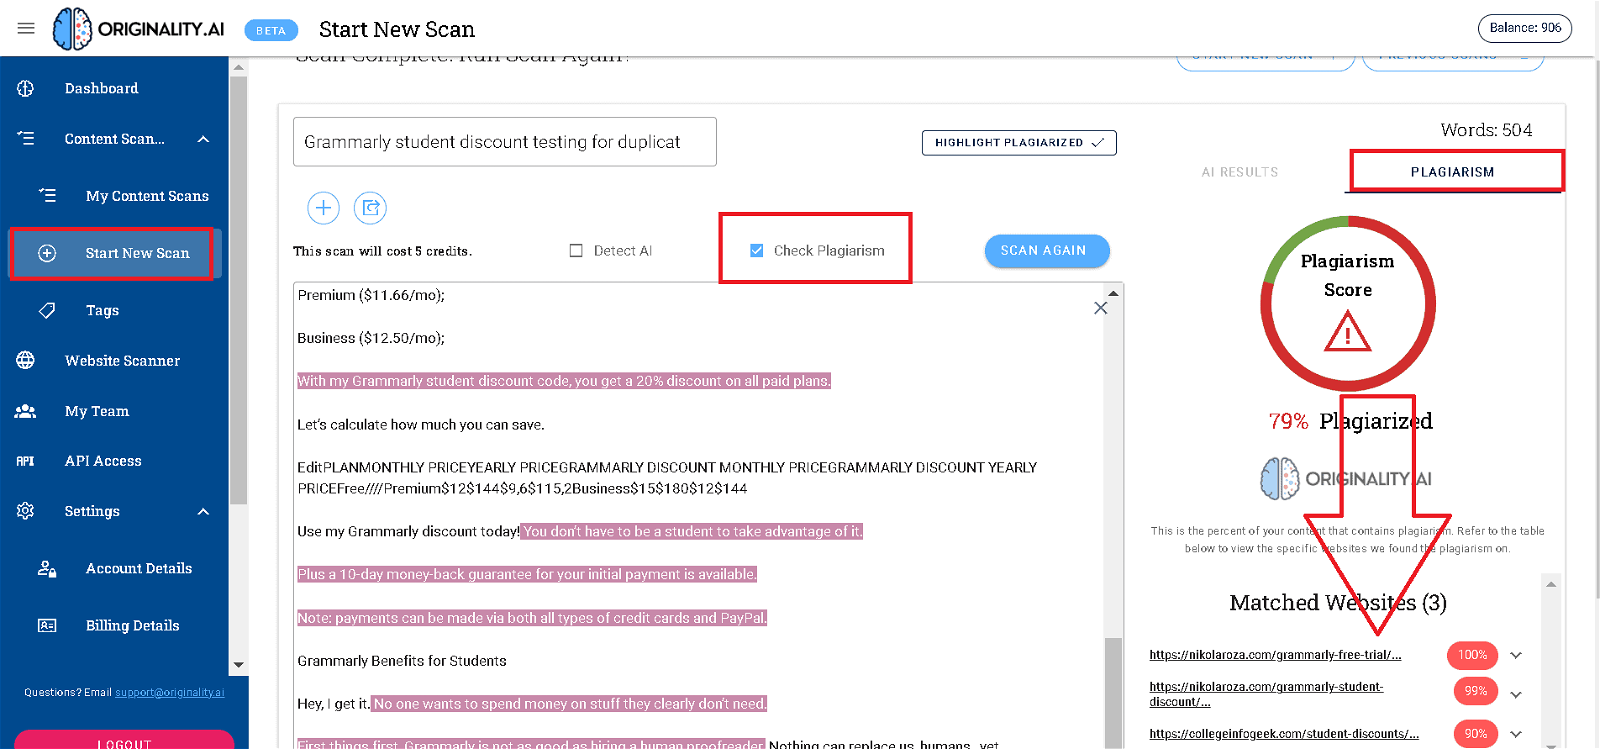Click the 99% match badge
The width and height of the screenshot is (1600, 749).
click(x=1476, y=691)
